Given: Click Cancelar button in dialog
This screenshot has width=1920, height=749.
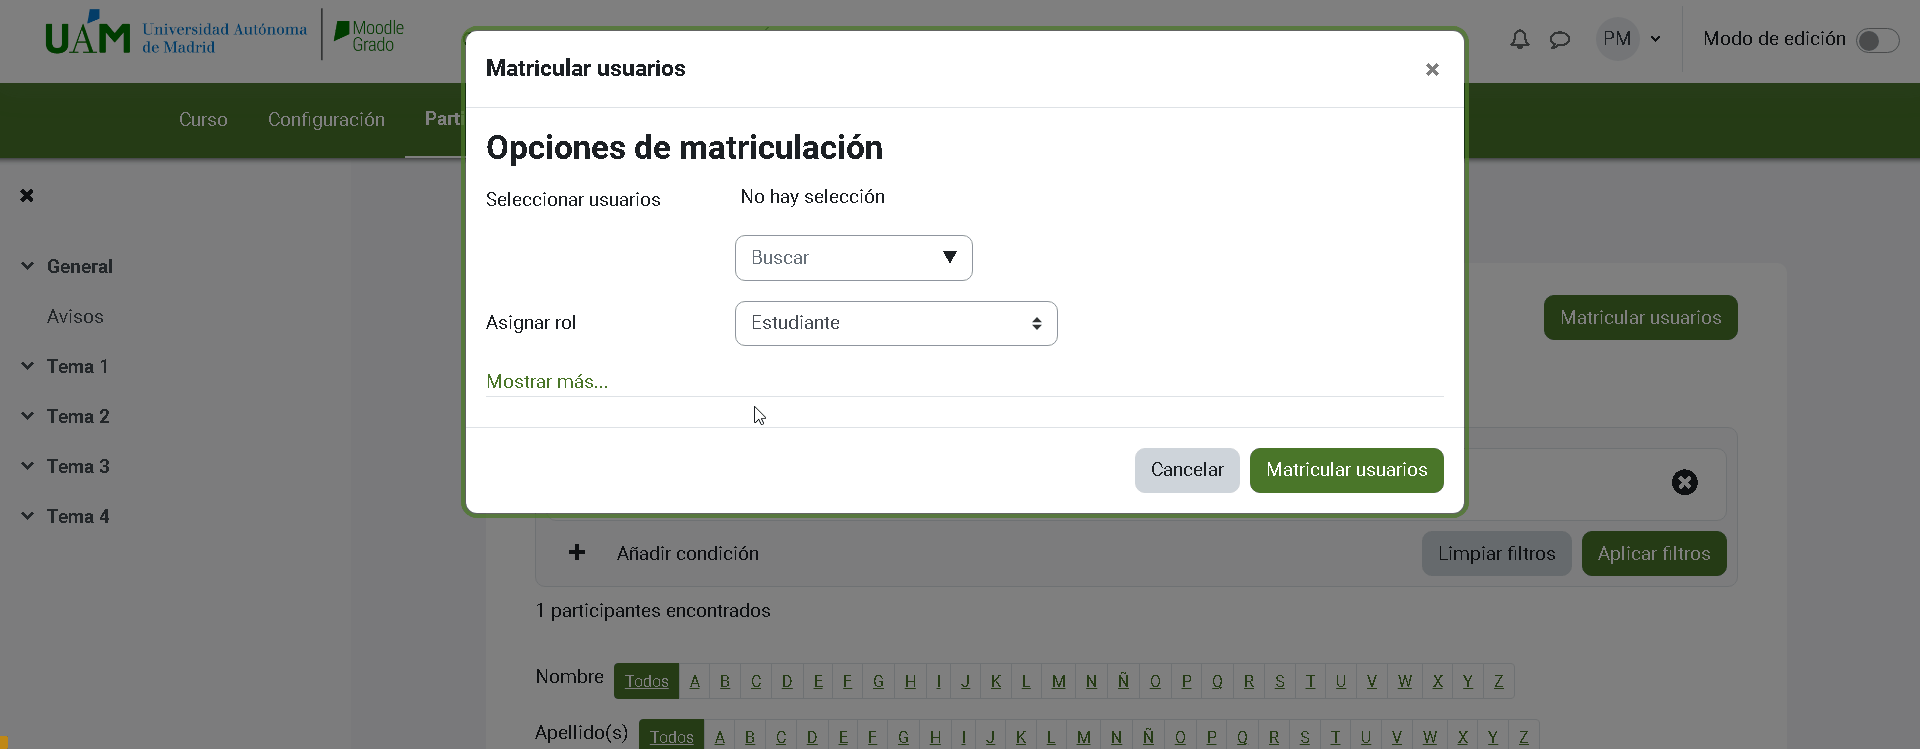Looking at the screenshot, I should coord(1187,470).
